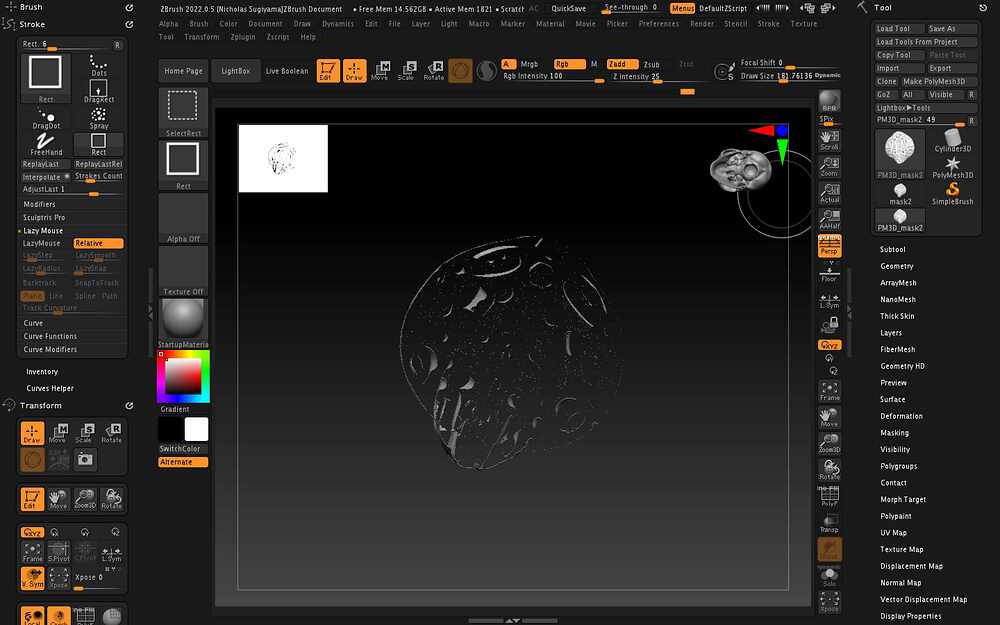Activate Edit mode on the top shelf

click(328, 71)
